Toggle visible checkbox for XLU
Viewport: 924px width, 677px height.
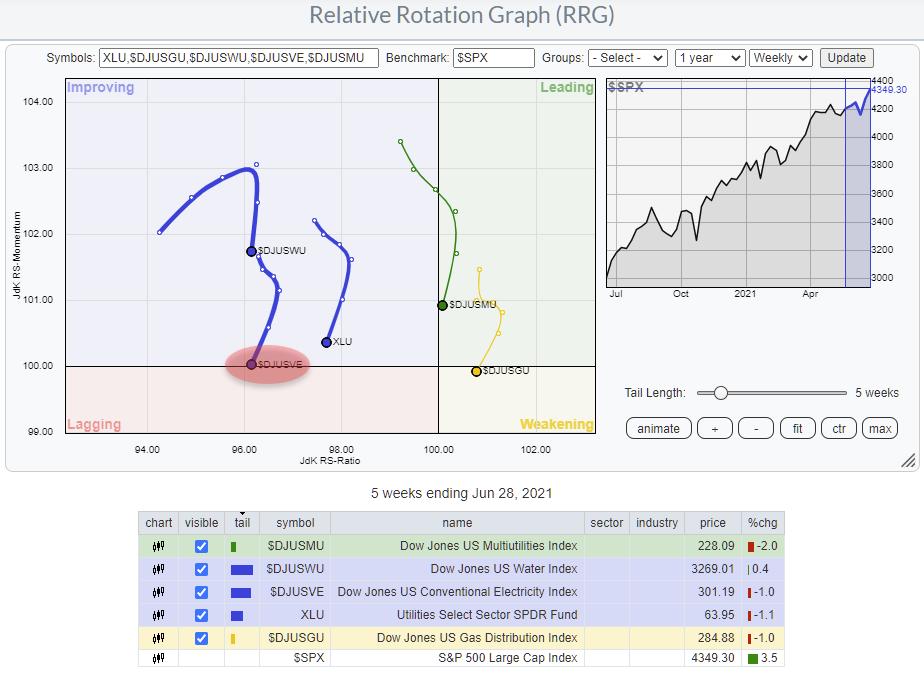click(x=201, y=615)
